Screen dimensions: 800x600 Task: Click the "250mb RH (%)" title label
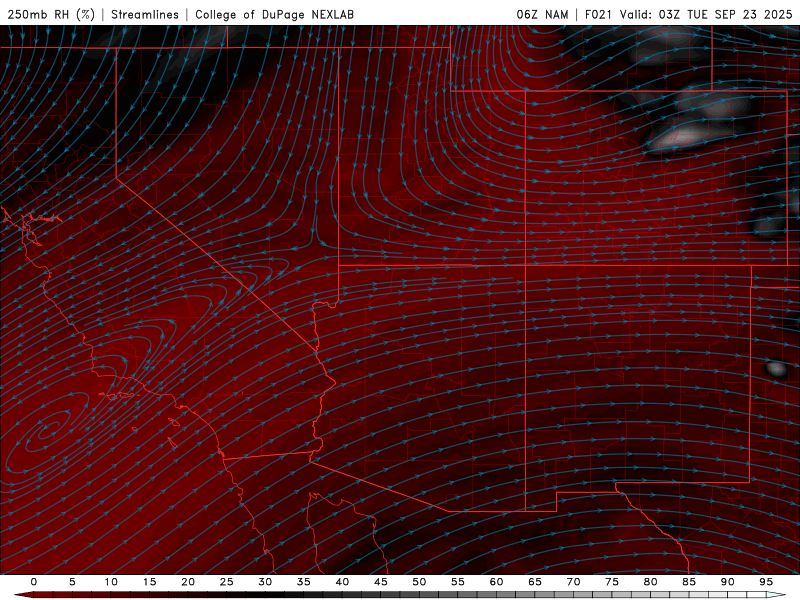click(51, 14)
